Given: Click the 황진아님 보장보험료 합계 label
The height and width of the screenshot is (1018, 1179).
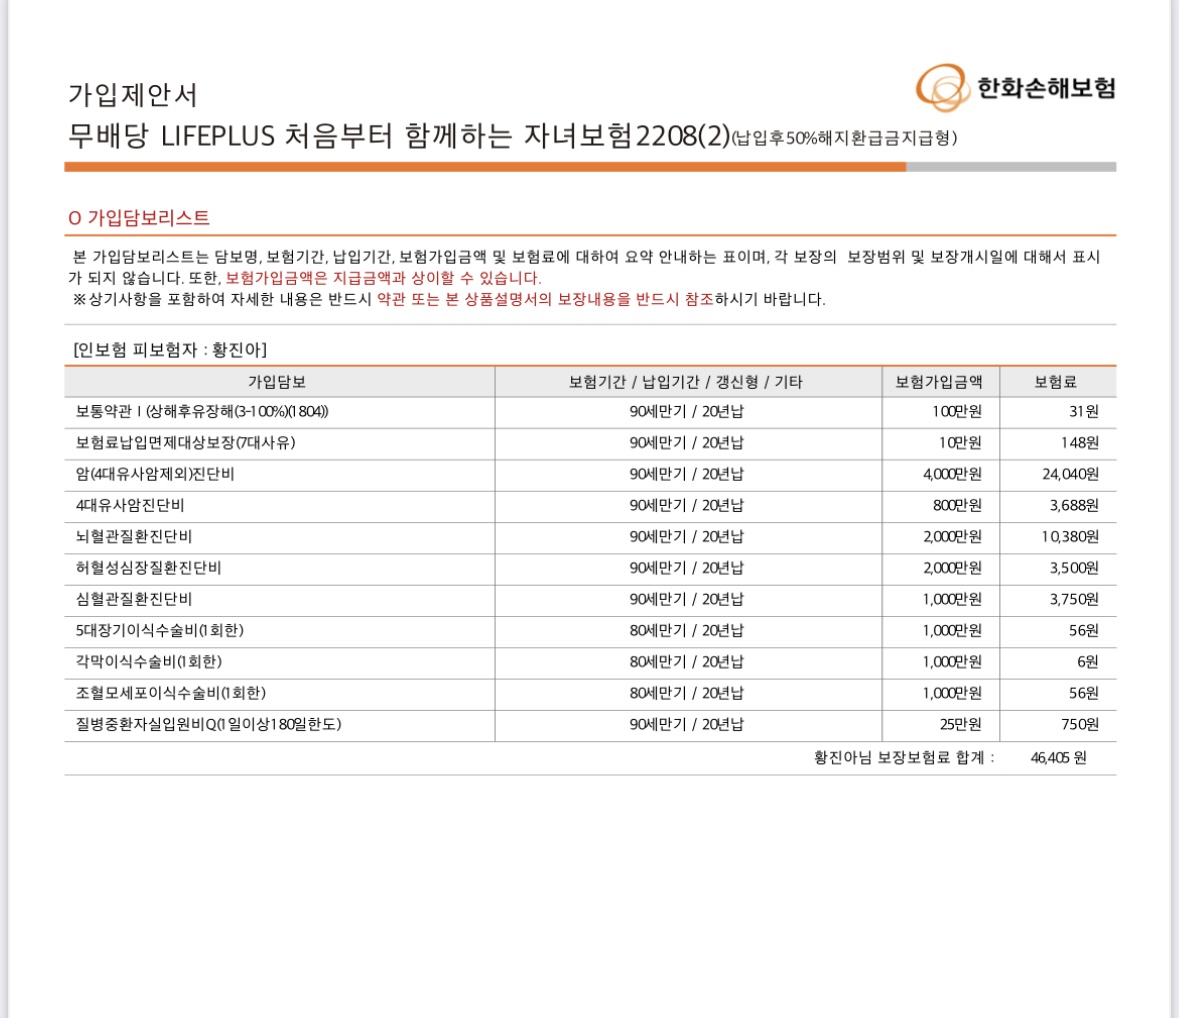Looking at the screenshot, I should [904, 758].
